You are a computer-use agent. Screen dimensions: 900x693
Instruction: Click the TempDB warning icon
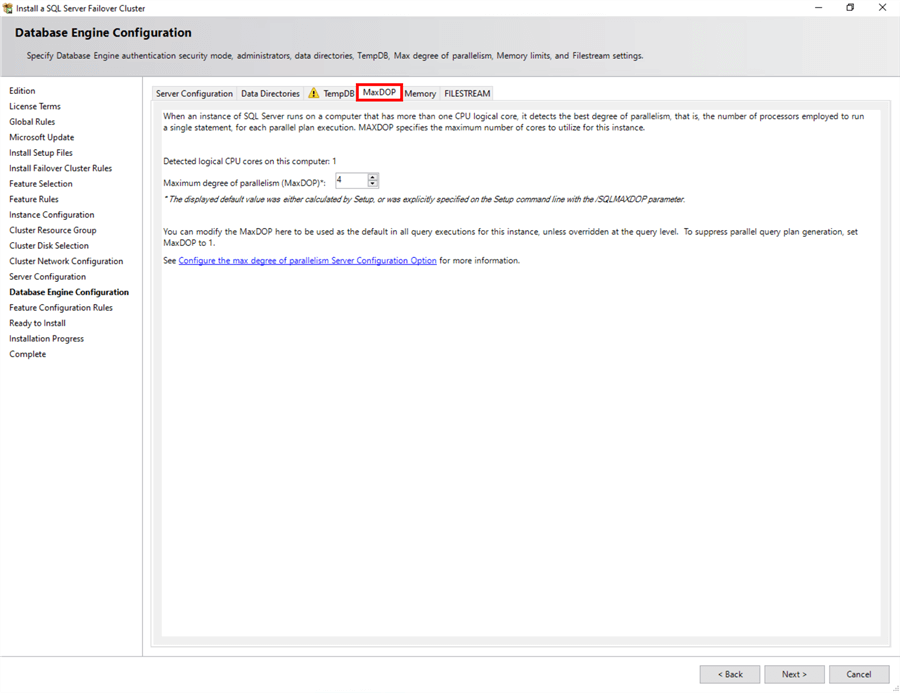point(313,93)
